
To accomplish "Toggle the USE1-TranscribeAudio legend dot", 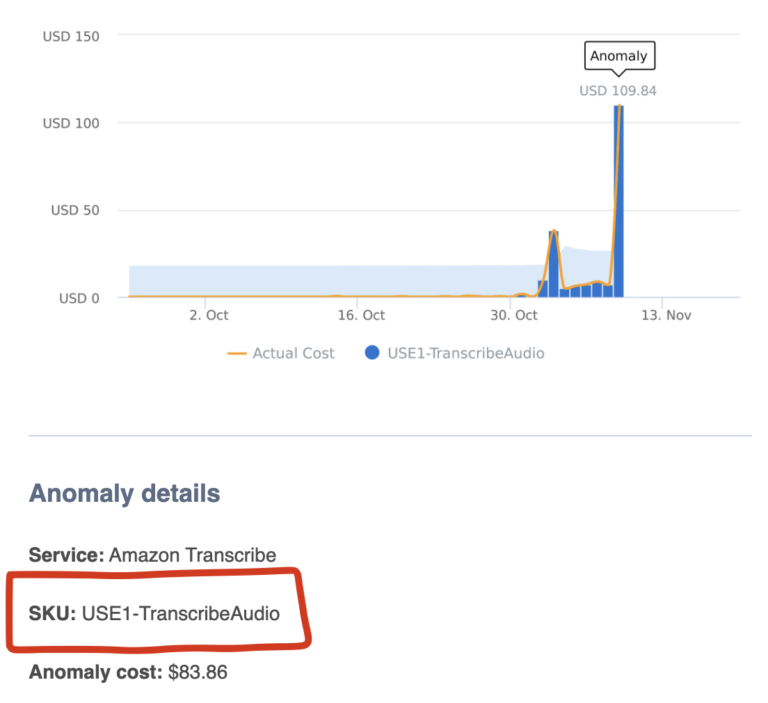I will [x=372, y=353].
